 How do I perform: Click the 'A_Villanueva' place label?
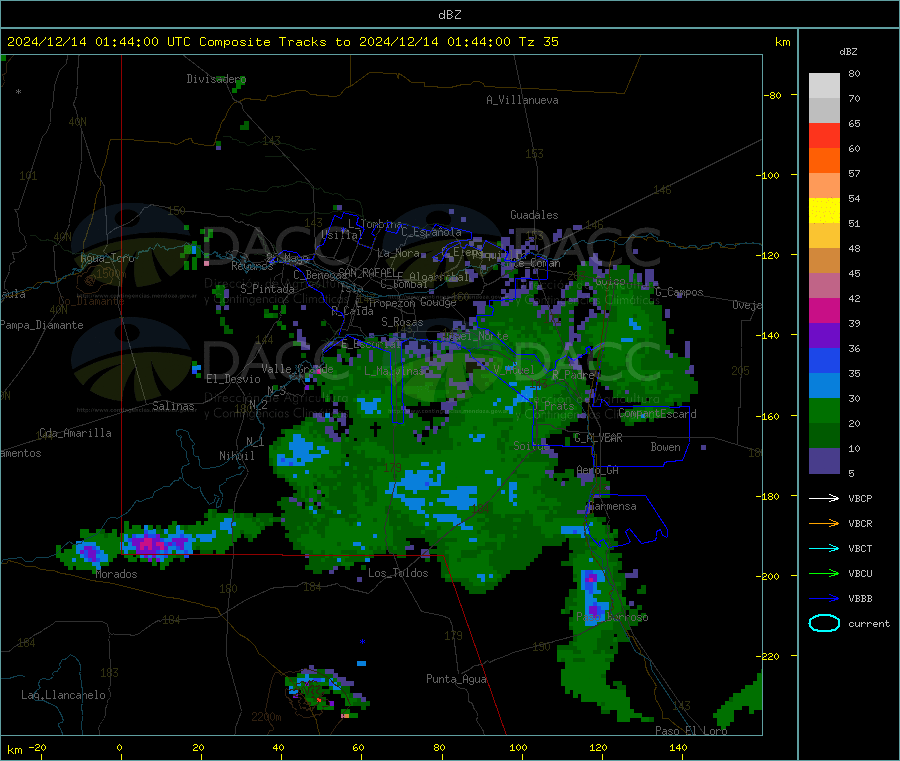(522, 100)
